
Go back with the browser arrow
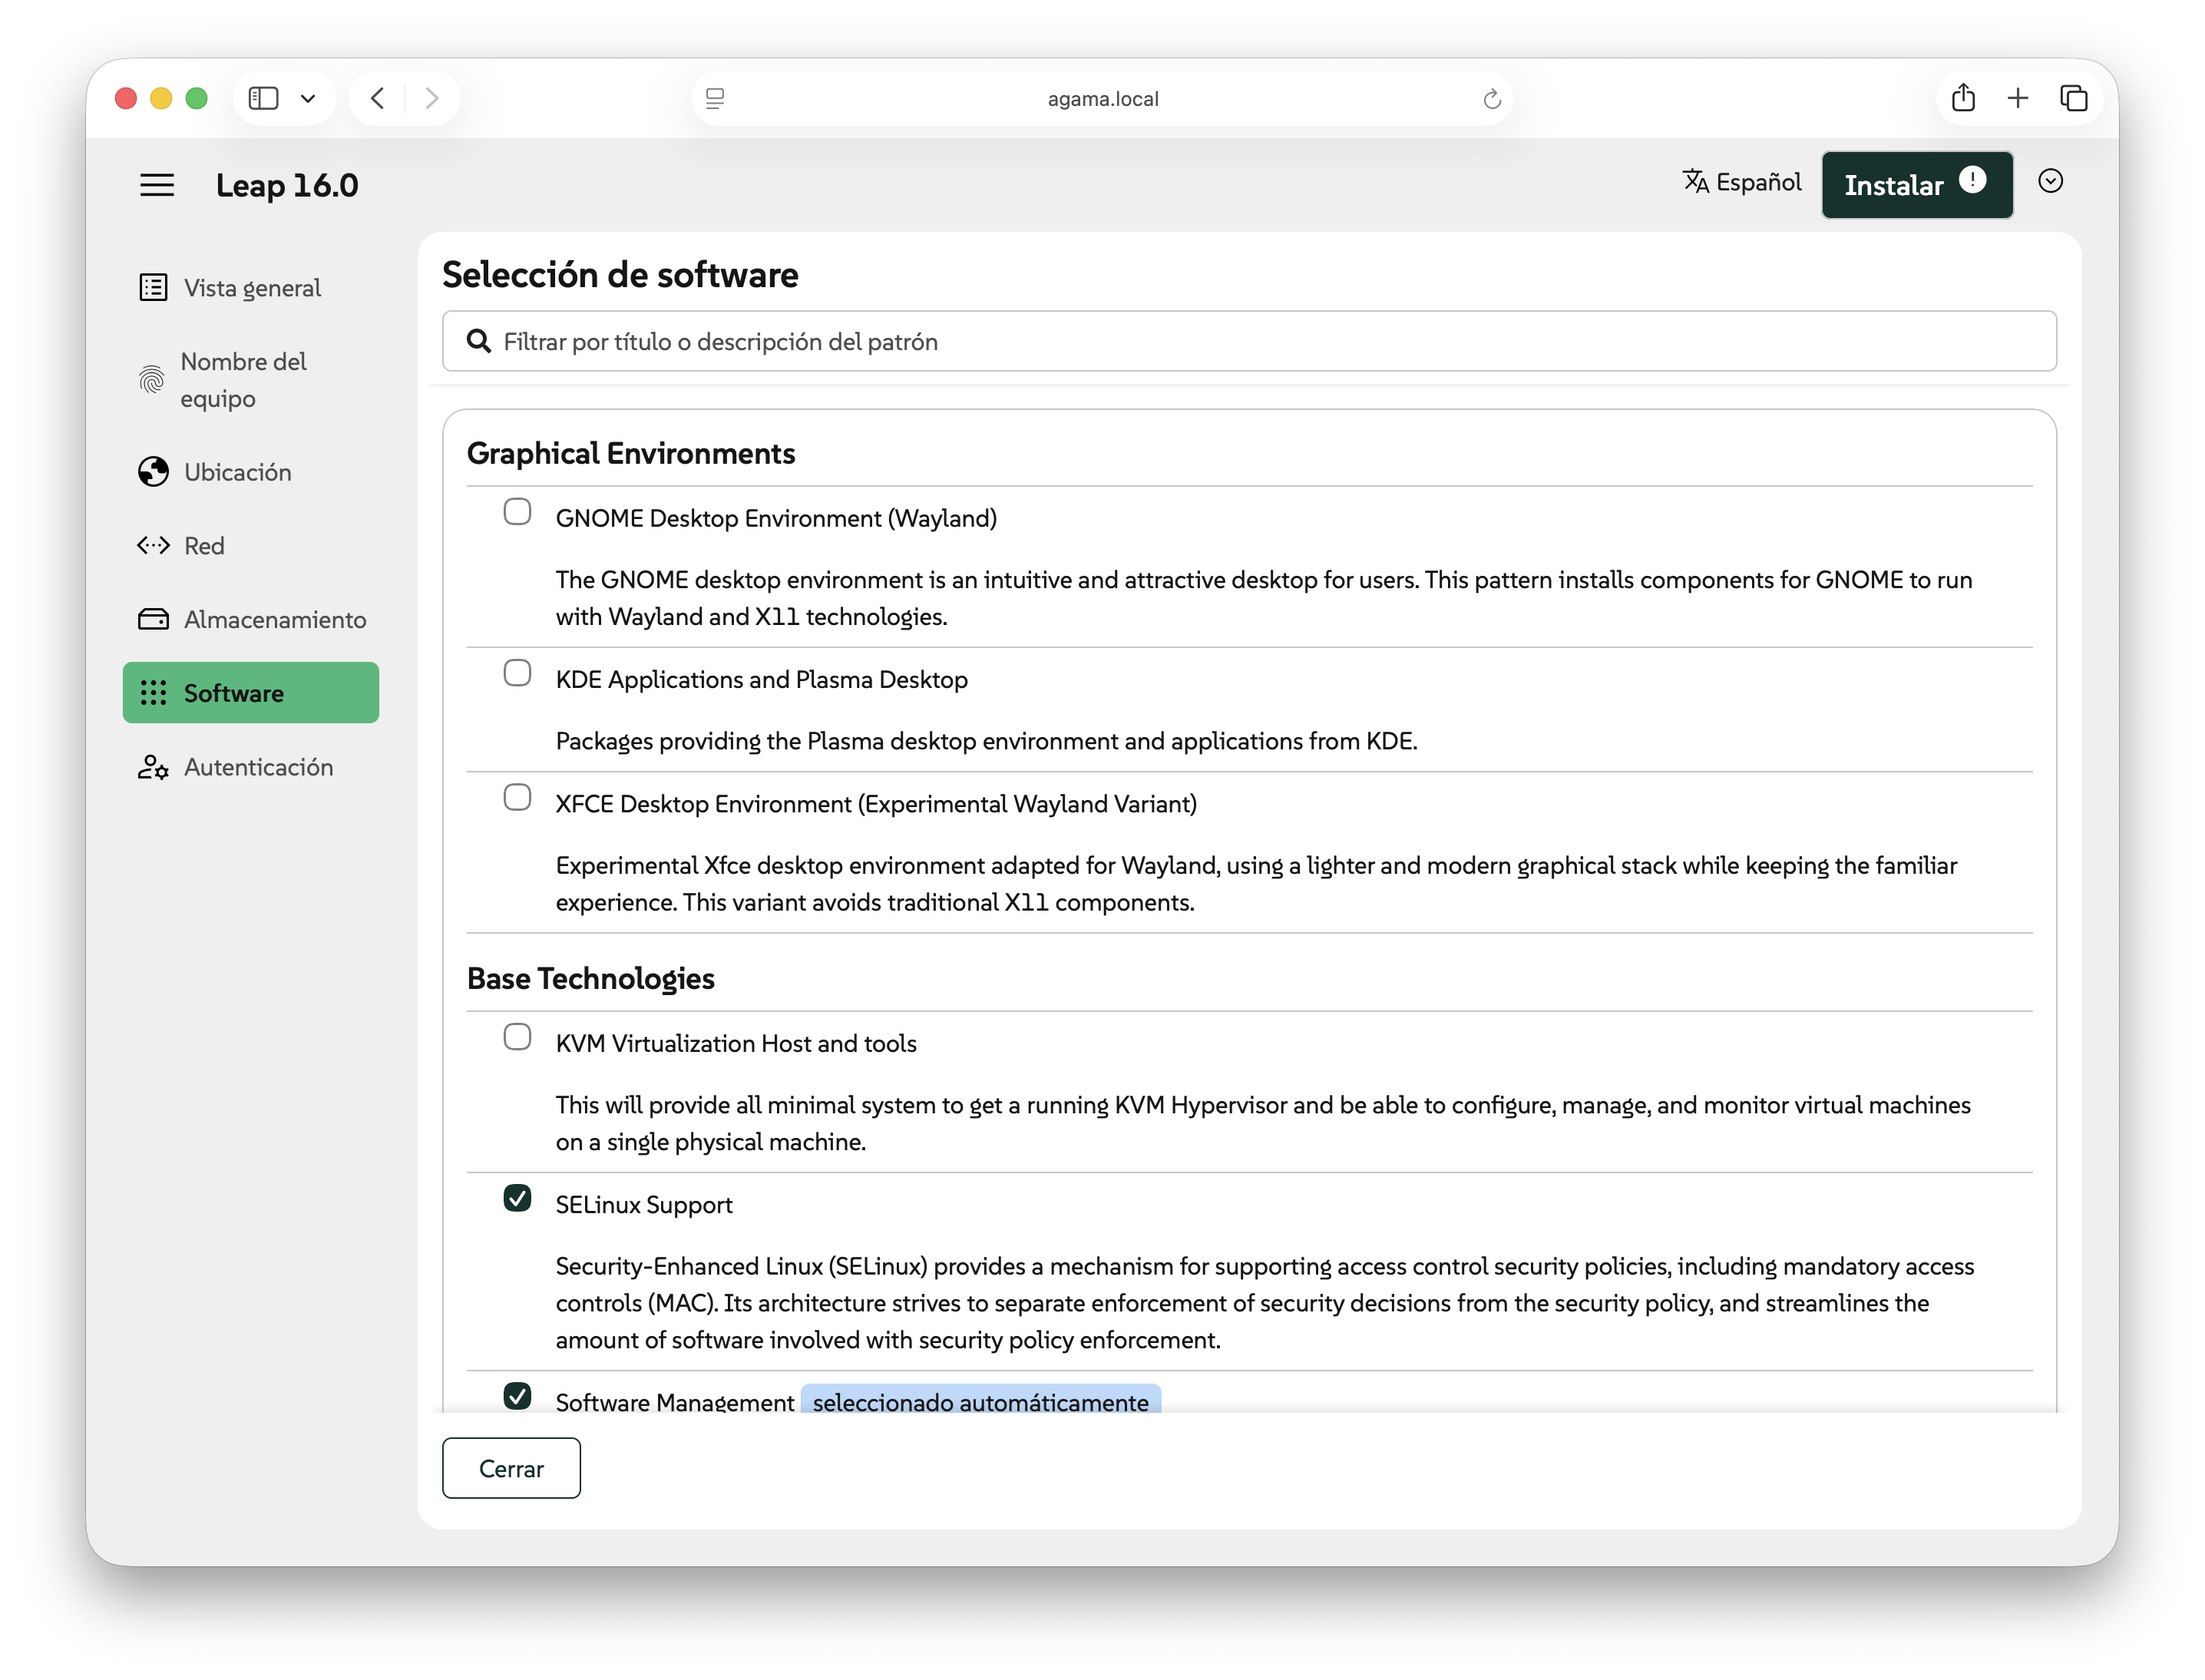coord(378,98)
